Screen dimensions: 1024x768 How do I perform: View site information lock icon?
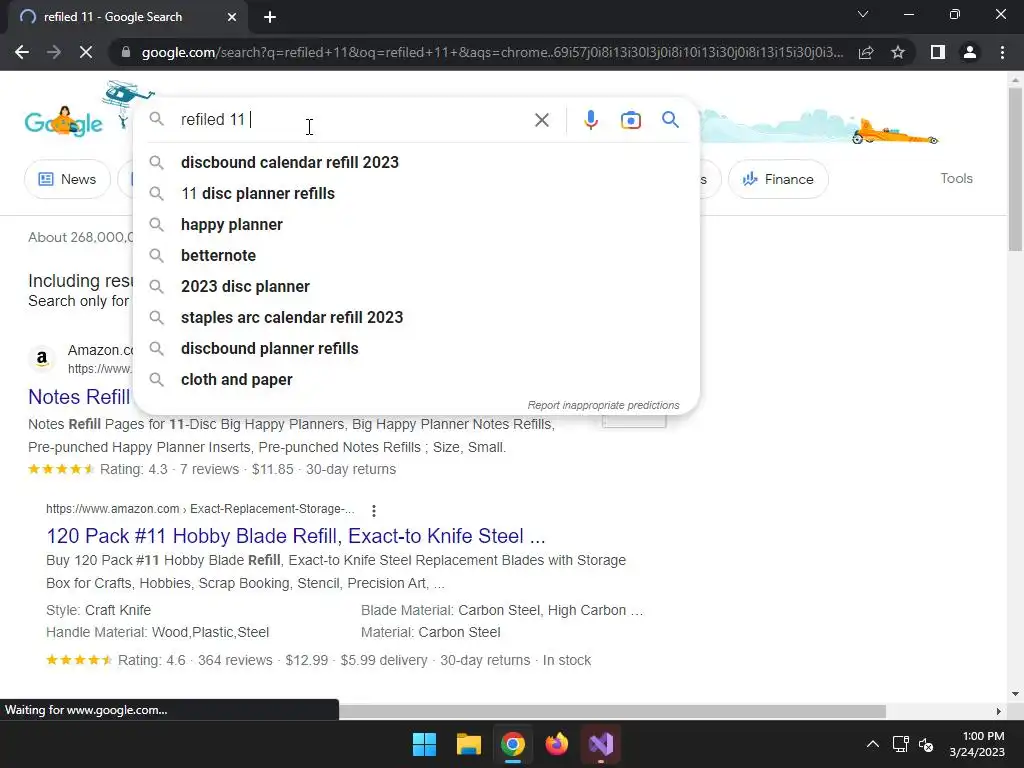[126, 52]
